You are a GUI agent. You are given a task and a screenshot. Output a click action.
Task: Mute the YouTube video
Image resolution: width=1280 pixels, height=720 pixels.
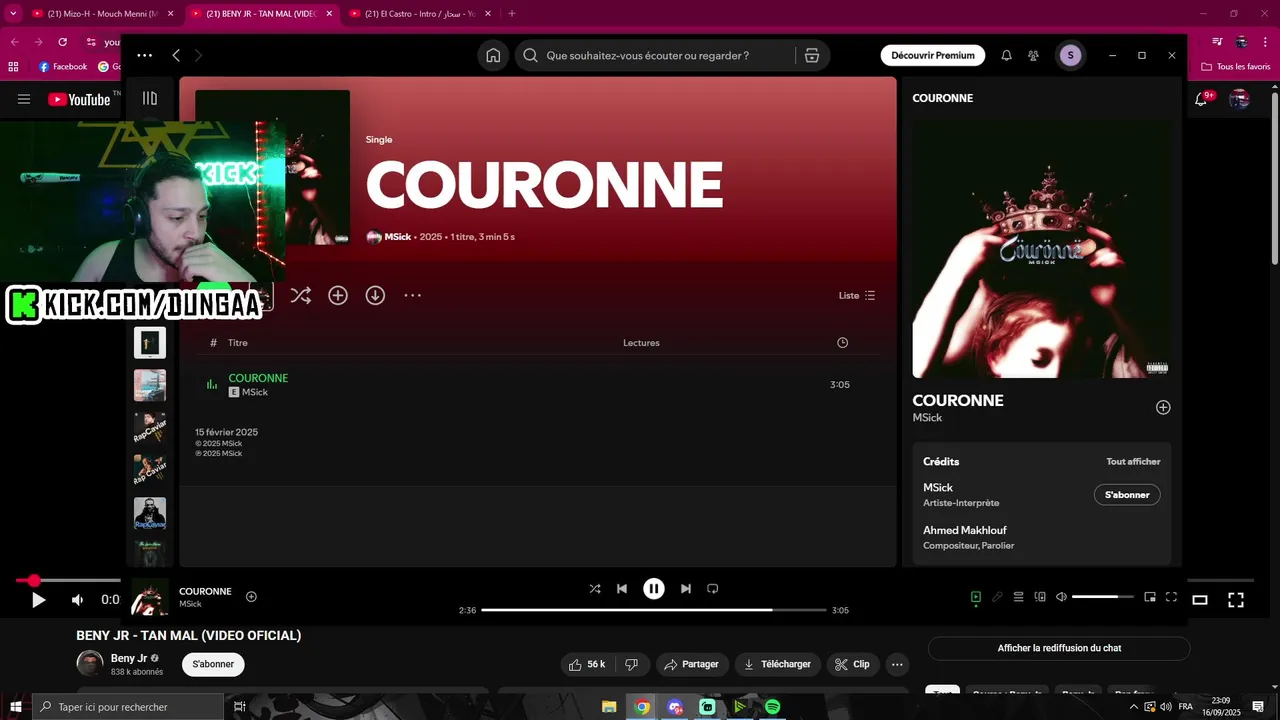pos(77,600)
